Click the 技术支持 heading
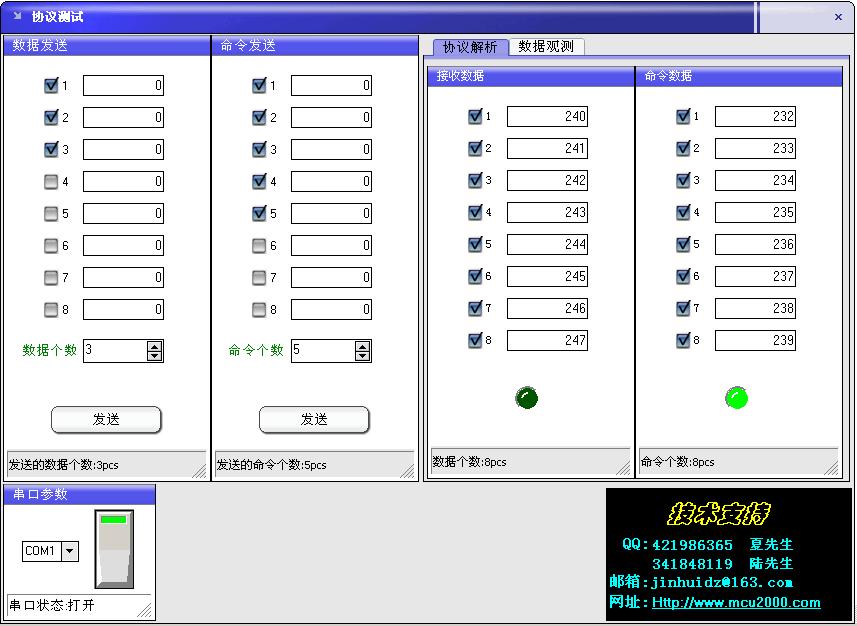This screenshot has height=626, width=857. 718,514
